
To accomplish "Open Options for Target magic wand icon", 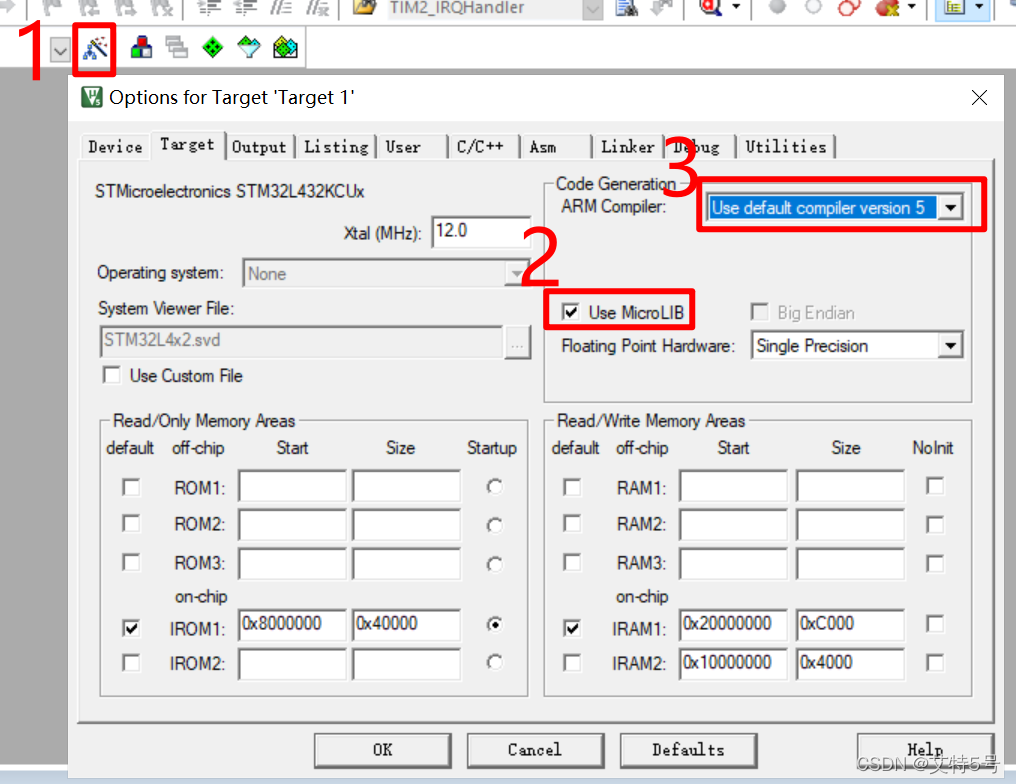I will 96,49.
